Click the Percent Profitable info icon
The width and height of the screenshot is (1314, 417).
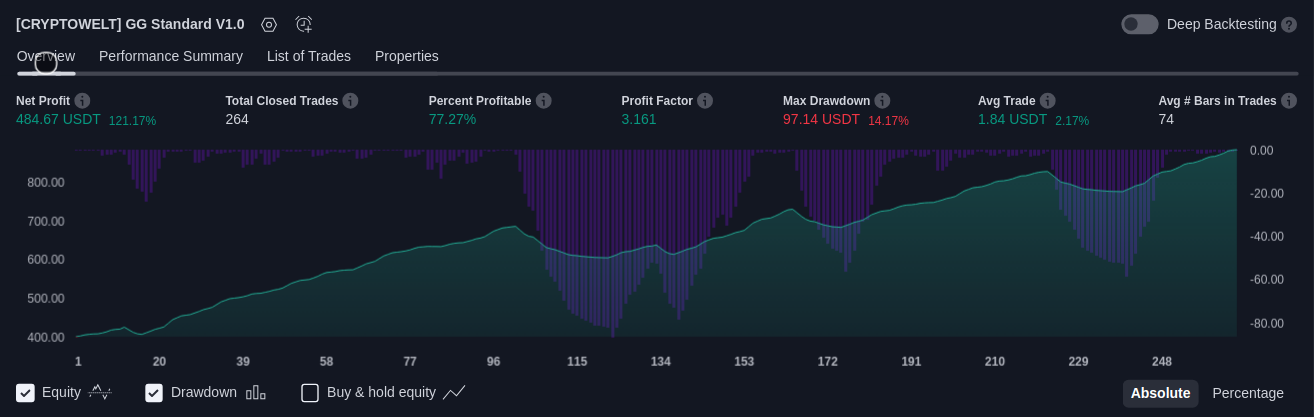pos(543,101)
